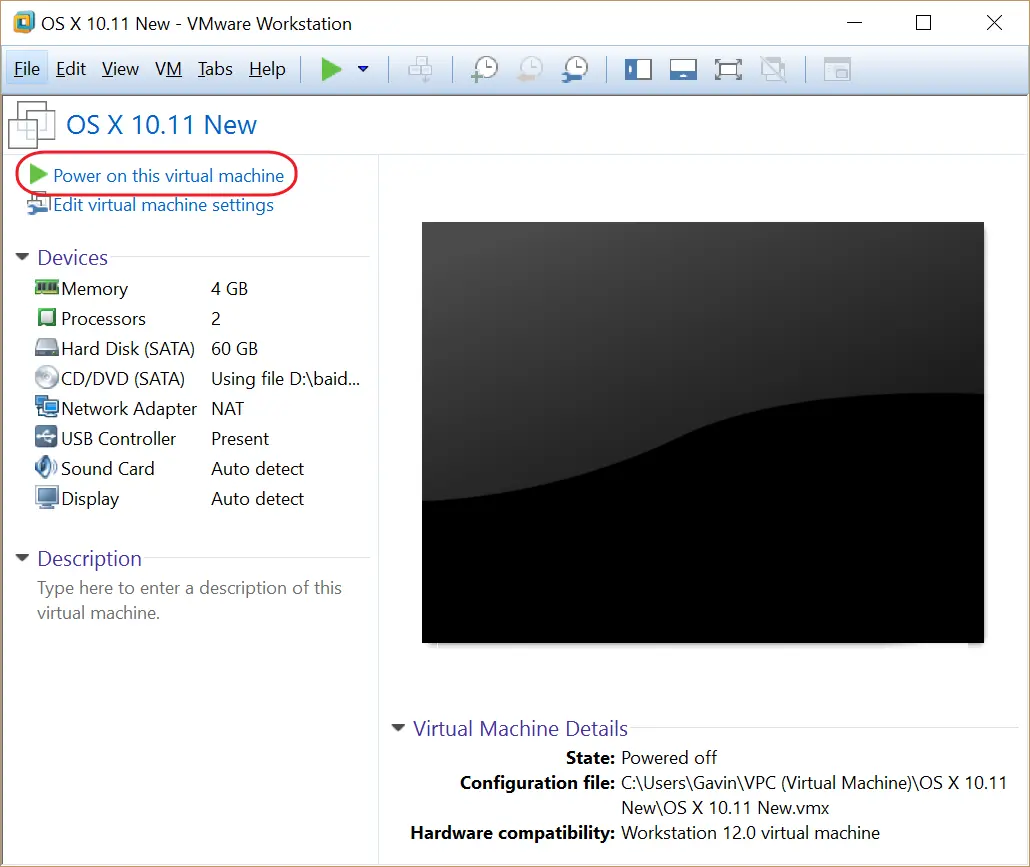Enter full screen mode

[728, 69]
